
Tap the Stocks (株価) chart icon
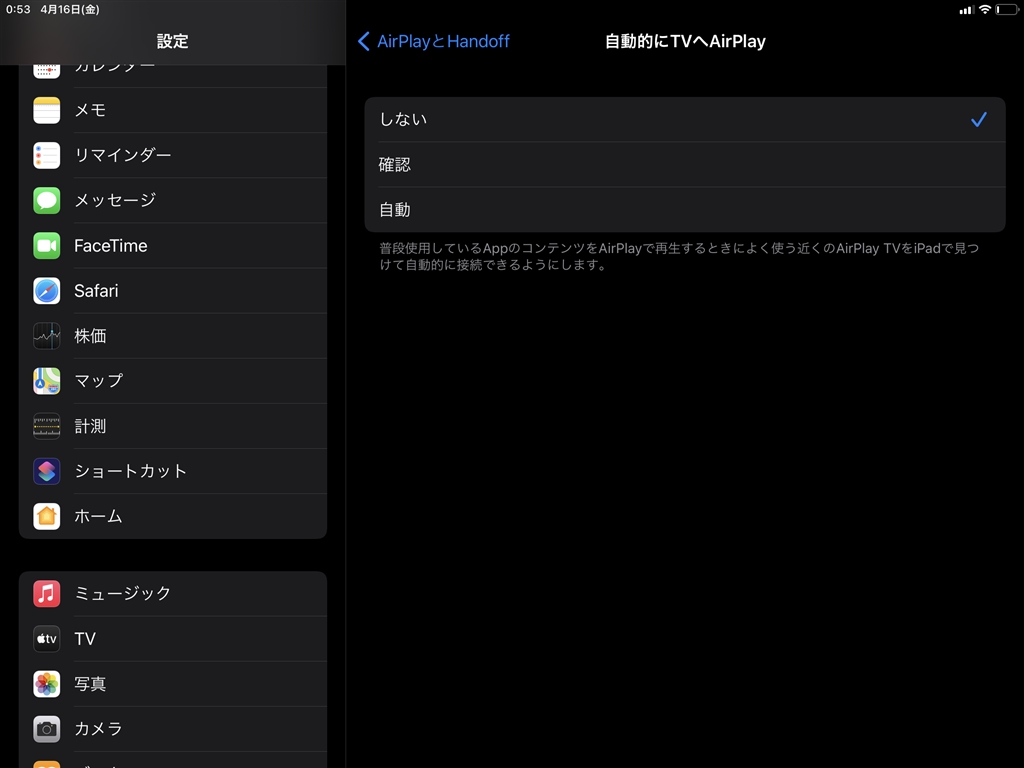pos(46,336)
